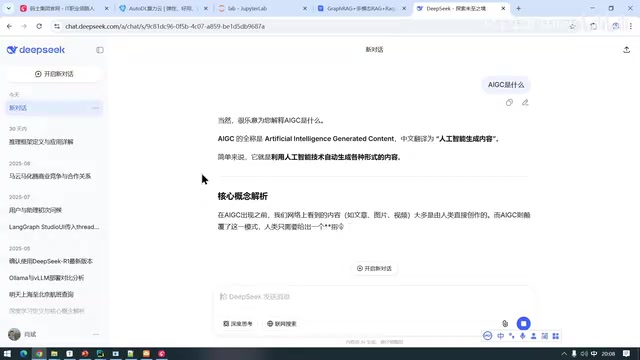Share conversation via upload icon

[627, 49]
